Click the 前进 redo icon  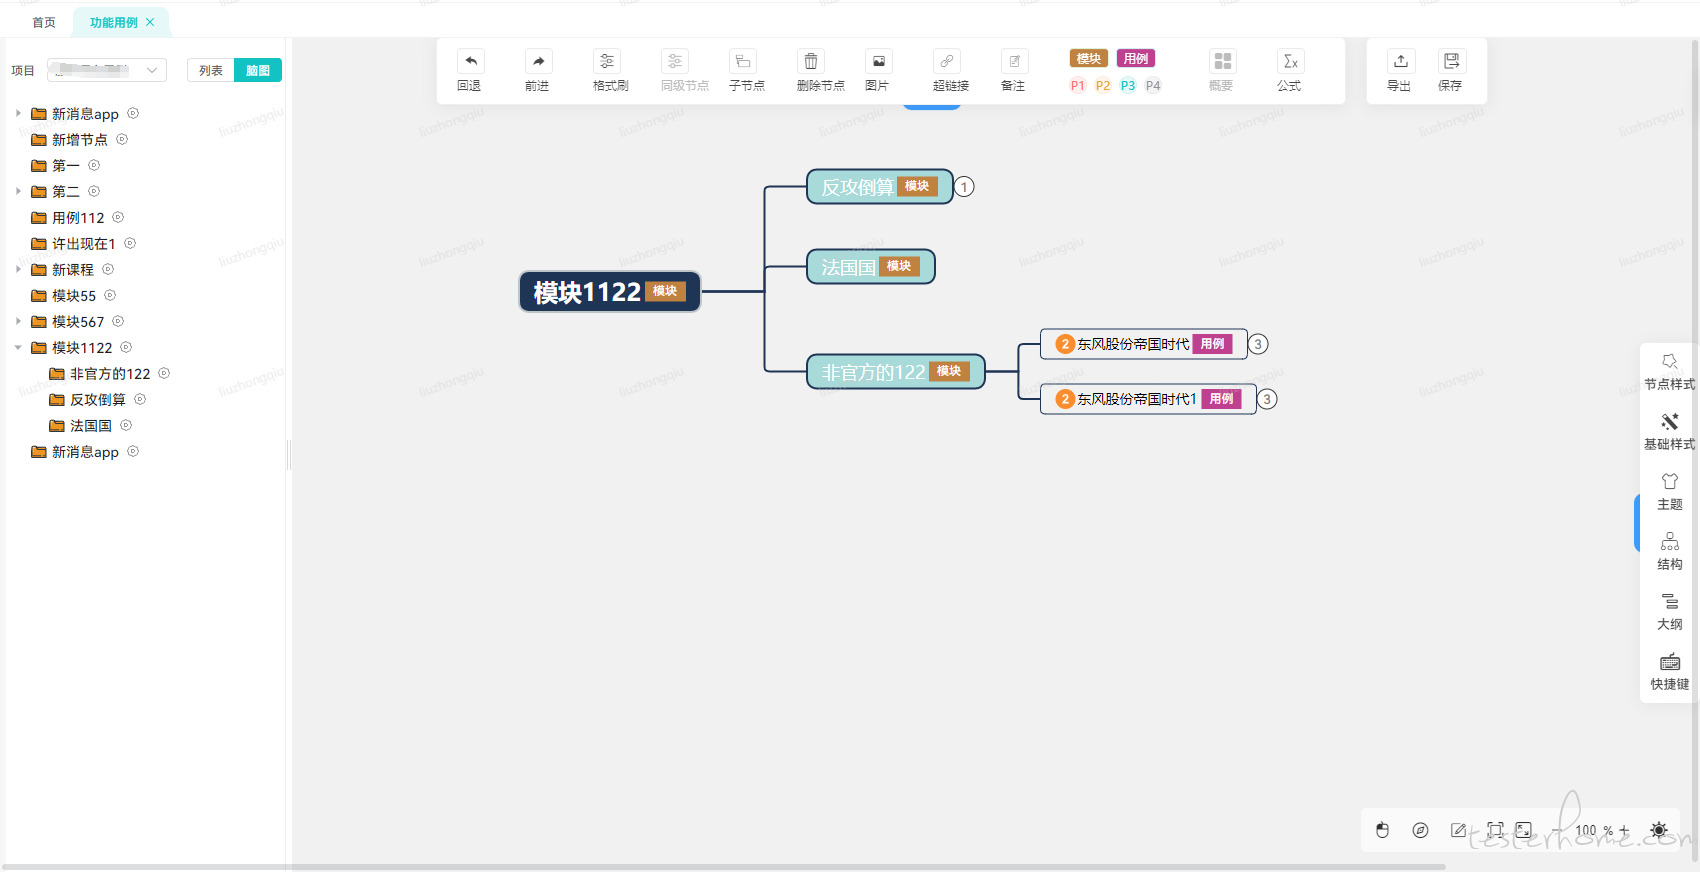coord(538,61)
